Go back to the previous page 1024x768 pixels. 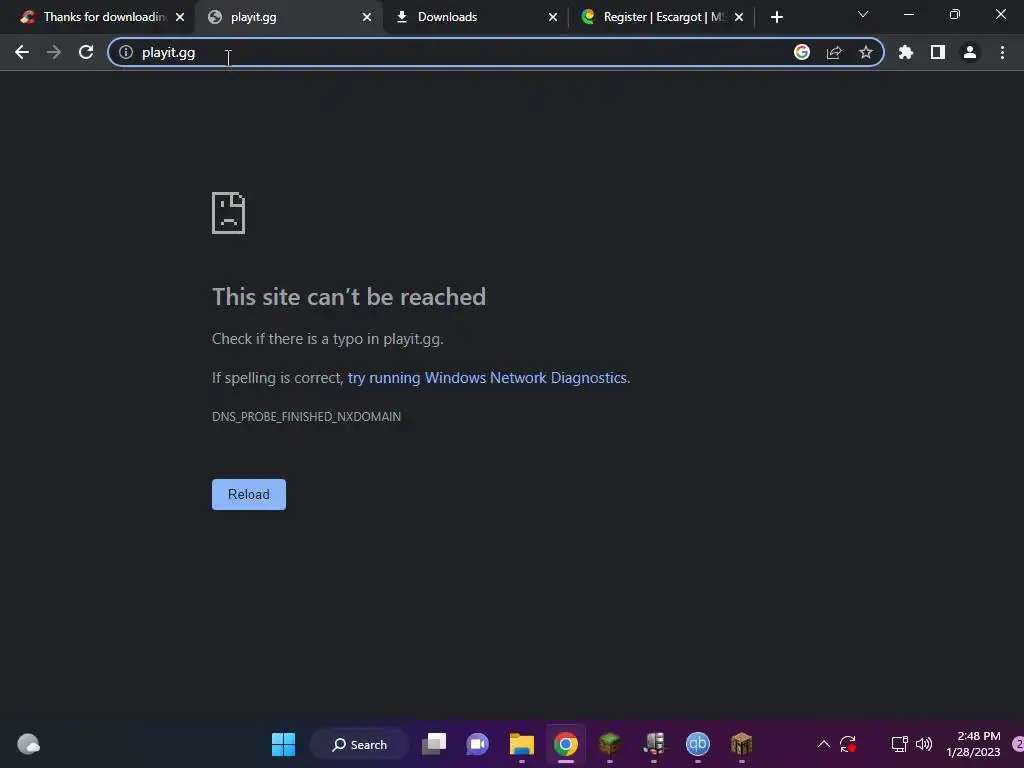tap(22, 52)
